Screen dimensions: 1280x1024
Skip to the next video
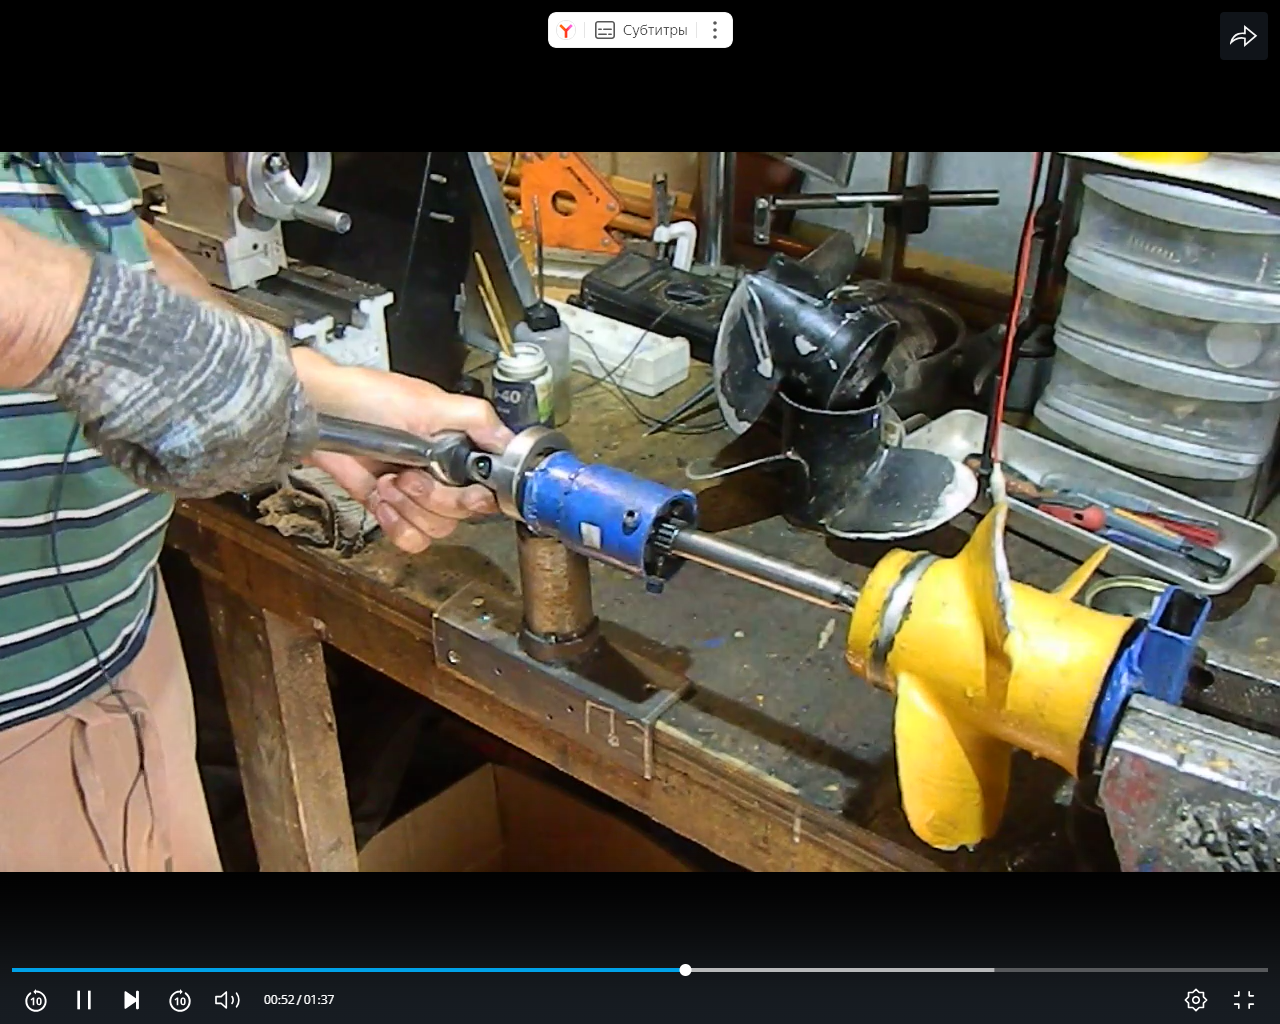tap(131, 1000)
